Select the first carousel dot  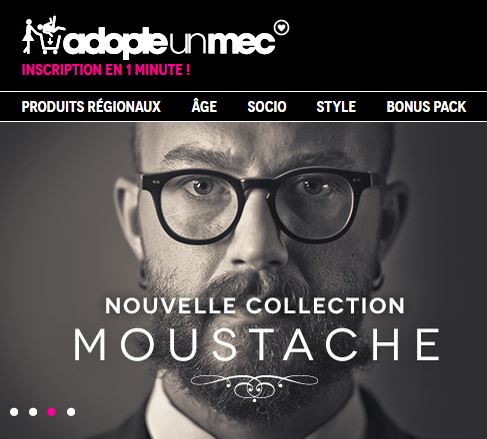(x=14, y=412)
